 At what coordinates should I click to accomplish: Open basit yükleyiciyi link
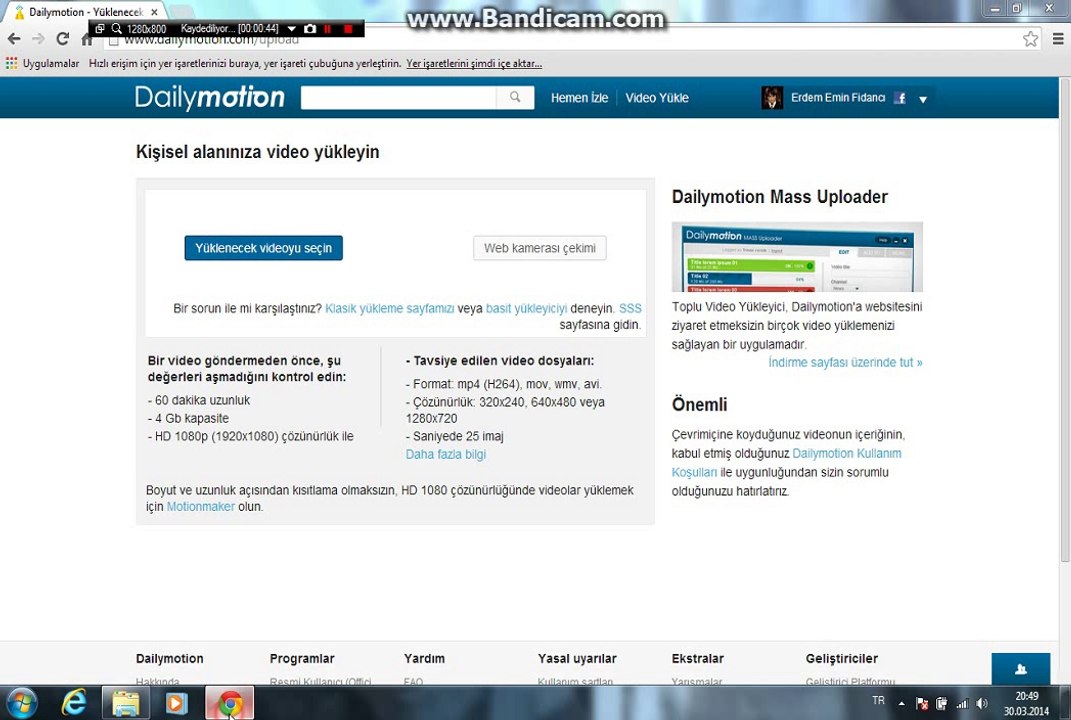point(526,308)
